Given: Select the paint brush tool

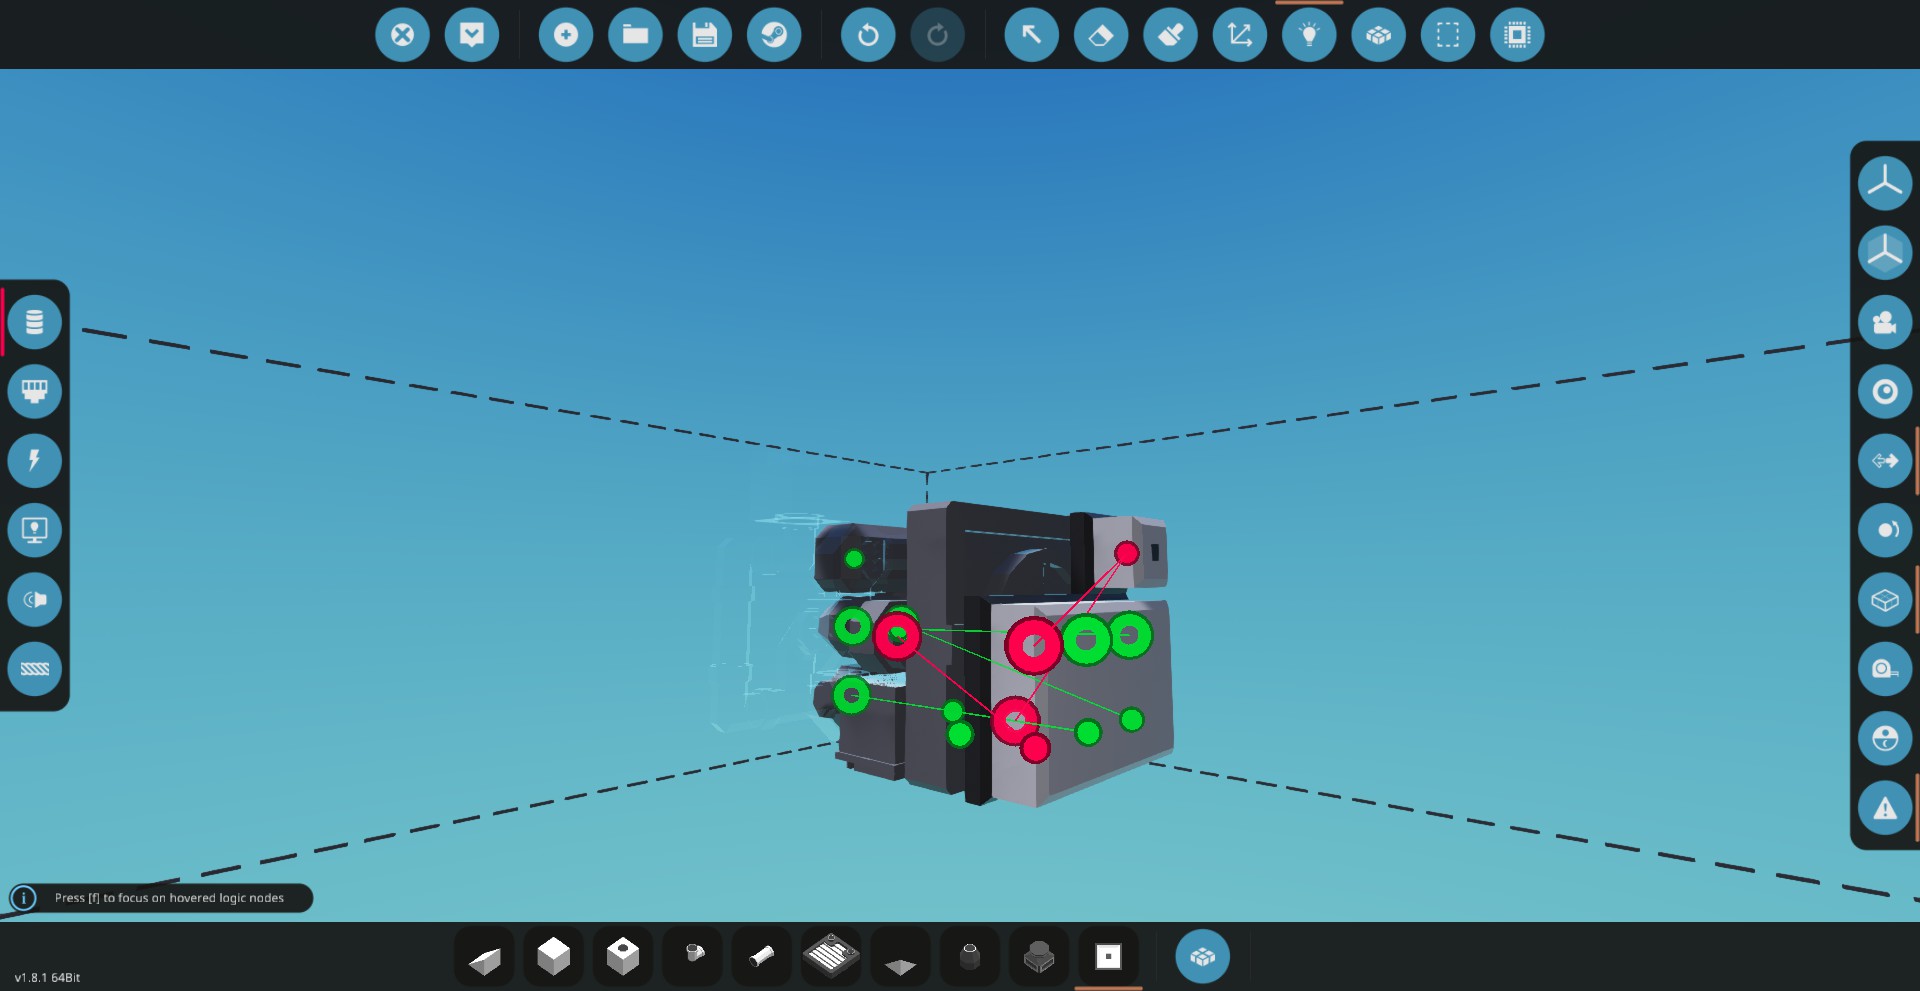Looking at the screenshot, I should [1170, 35].
